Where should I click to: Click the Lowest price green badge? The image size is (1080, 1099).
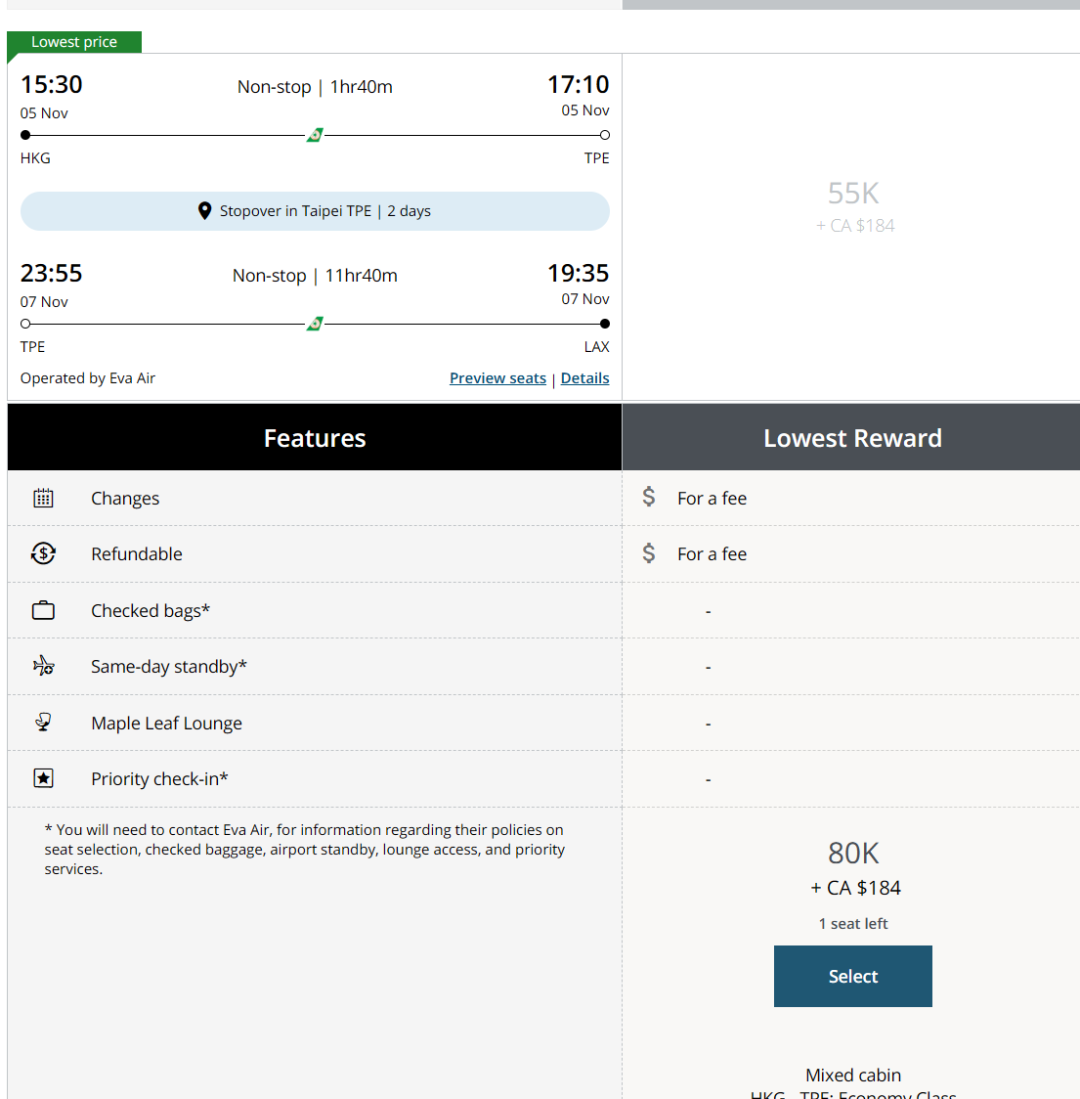[x=74, y=42]
